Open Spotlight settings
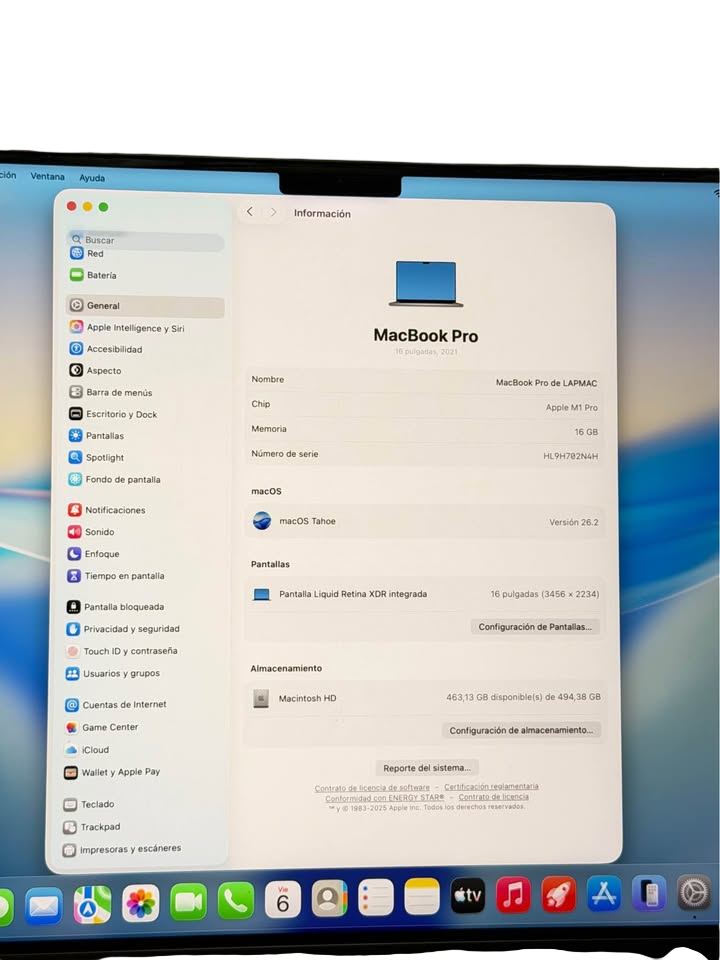The width and height of the screenshot is (720, 960). point(96,457)
